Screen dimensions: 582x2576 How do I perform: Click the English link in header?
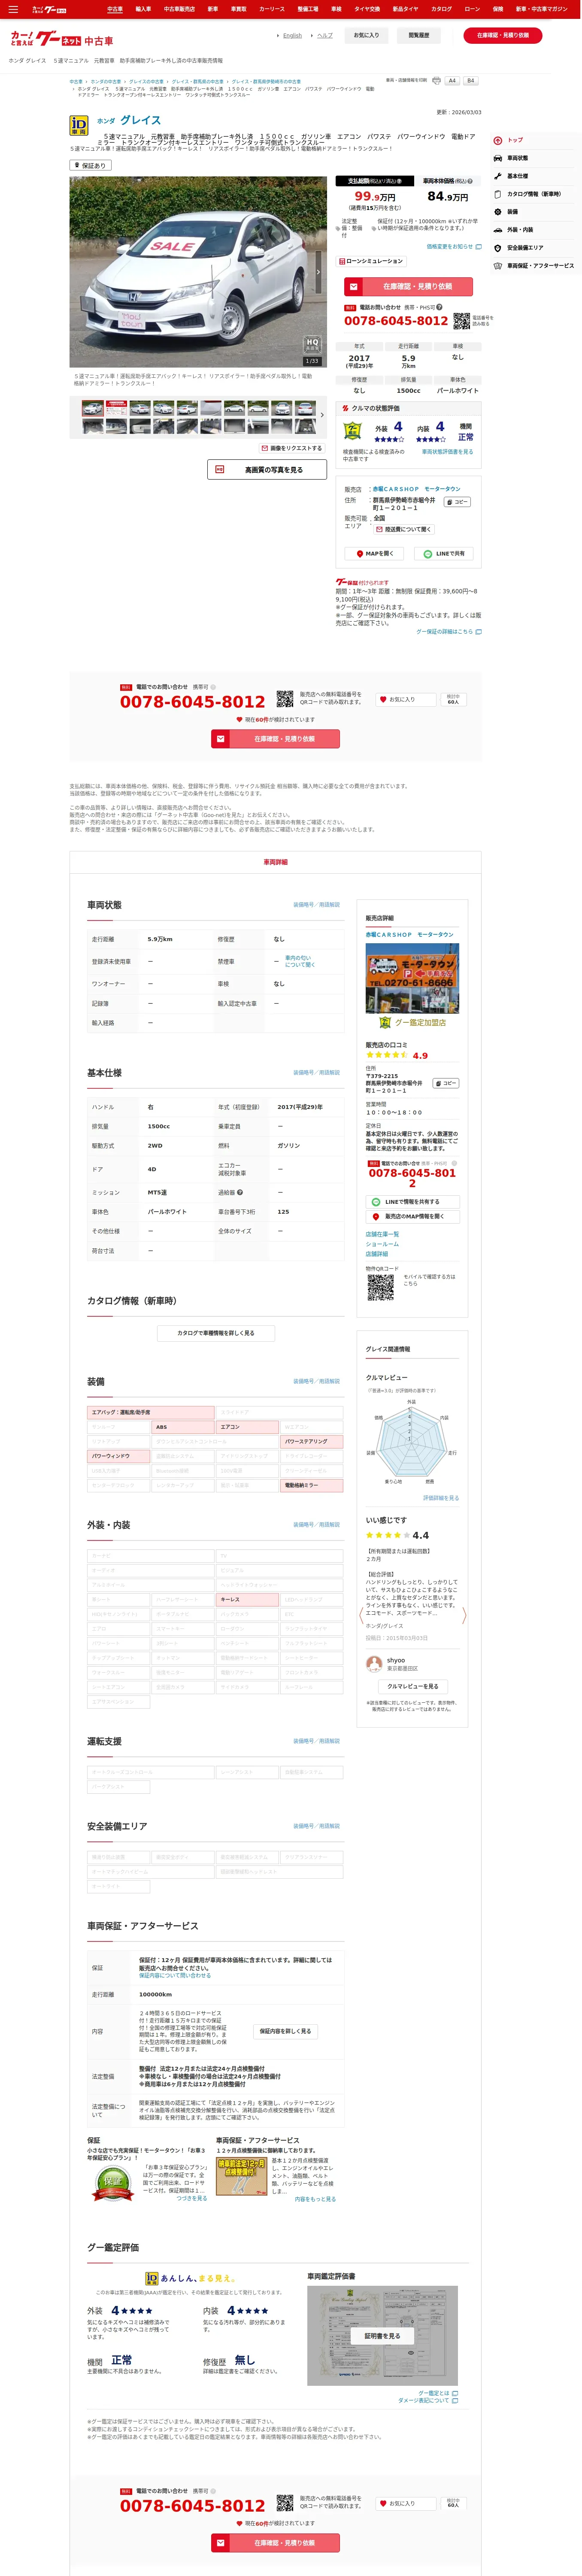pyautogui.click(x=292, y=35)
